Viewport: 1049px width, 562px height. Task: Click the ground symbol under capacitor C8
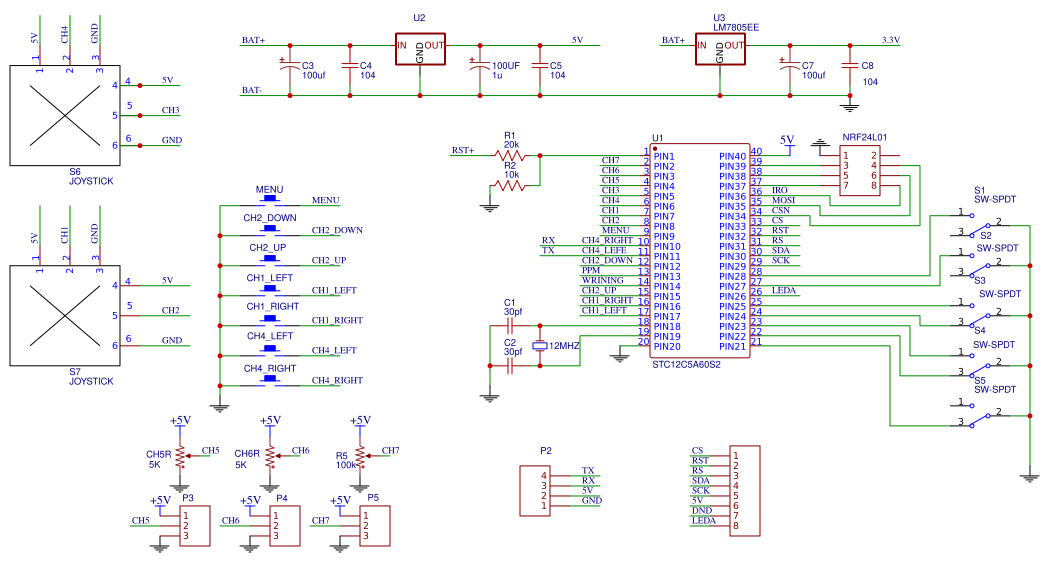click(x=850, y=107)
